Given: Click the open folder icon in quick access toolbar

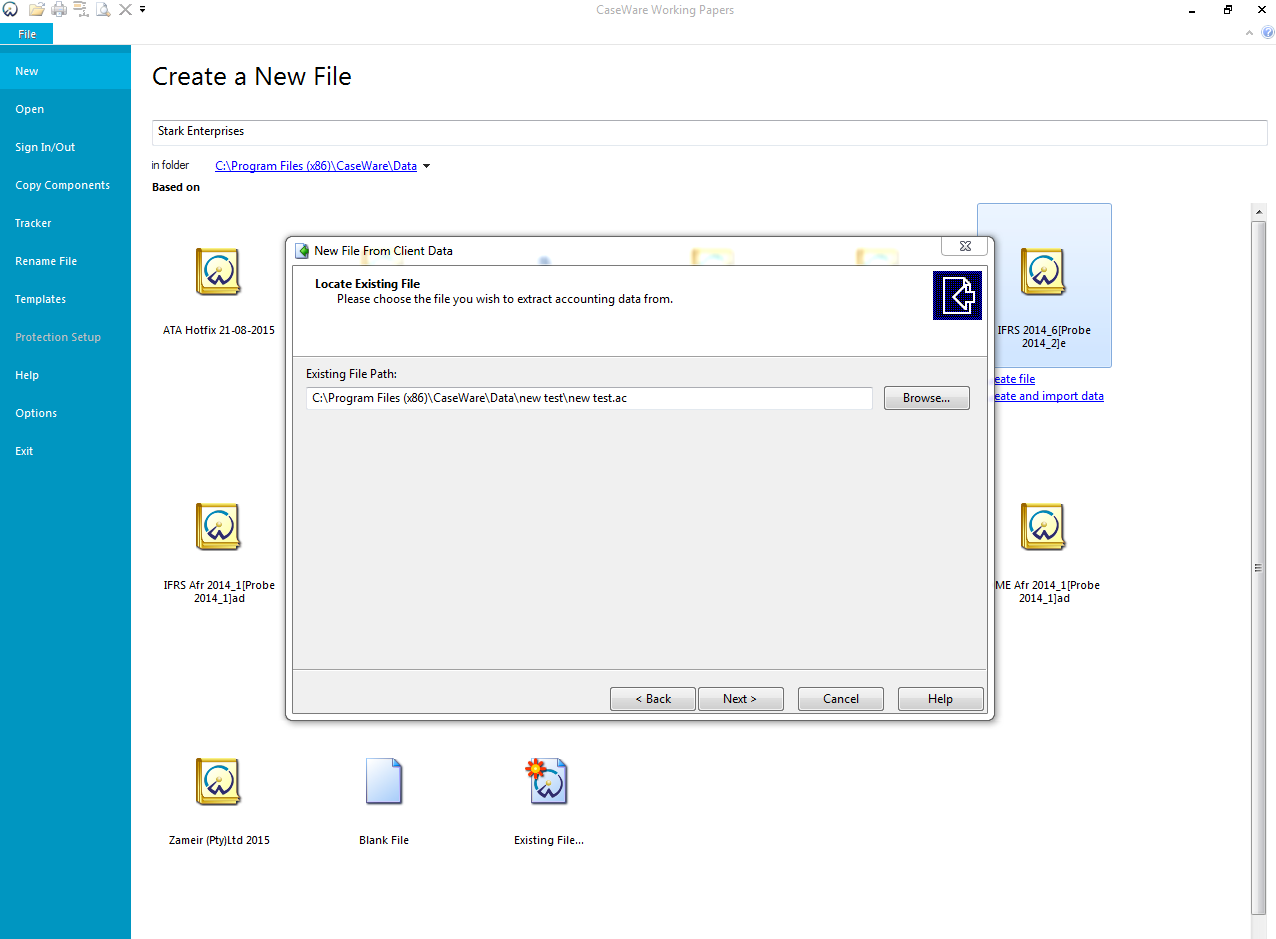Looking at the screenshot, I should (x=37, y=10).
